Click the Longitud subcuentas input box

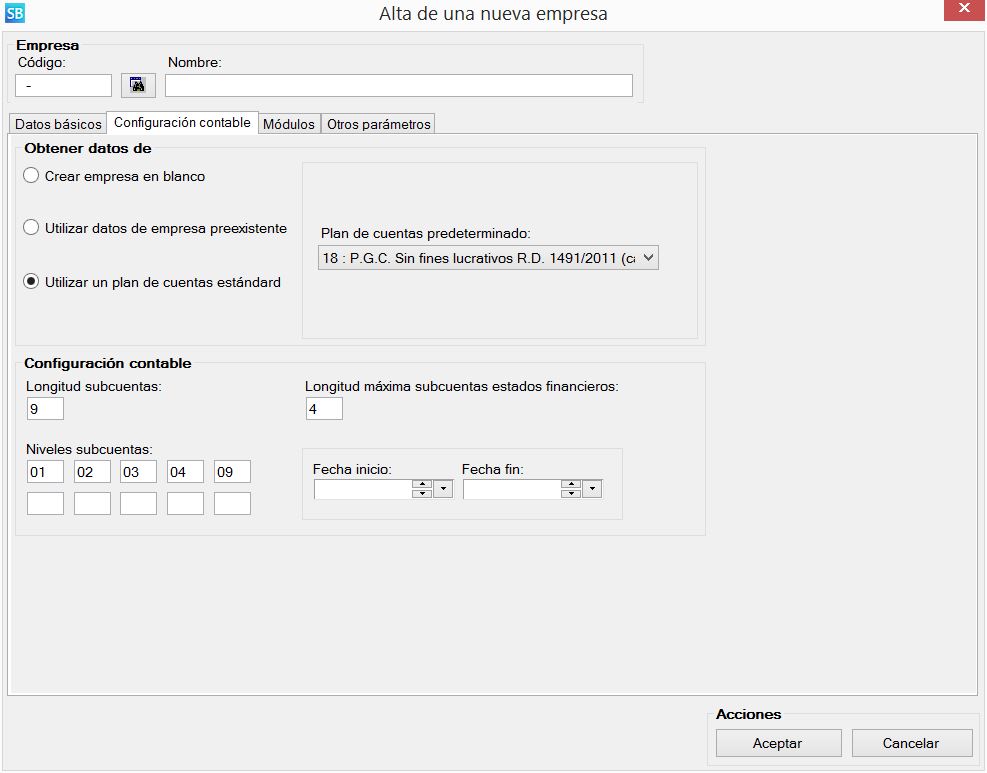(x=45, y=408)
